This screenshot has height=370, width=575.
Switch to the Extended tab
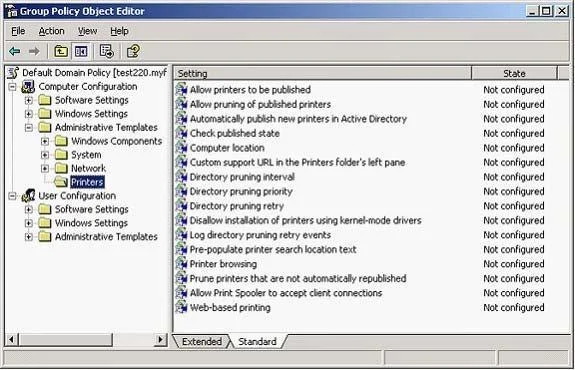(201, 341)
